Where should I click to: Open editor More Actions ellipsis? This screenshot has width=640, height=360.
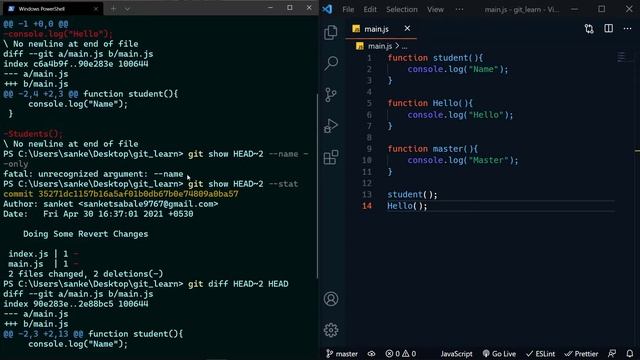(627, 29)
